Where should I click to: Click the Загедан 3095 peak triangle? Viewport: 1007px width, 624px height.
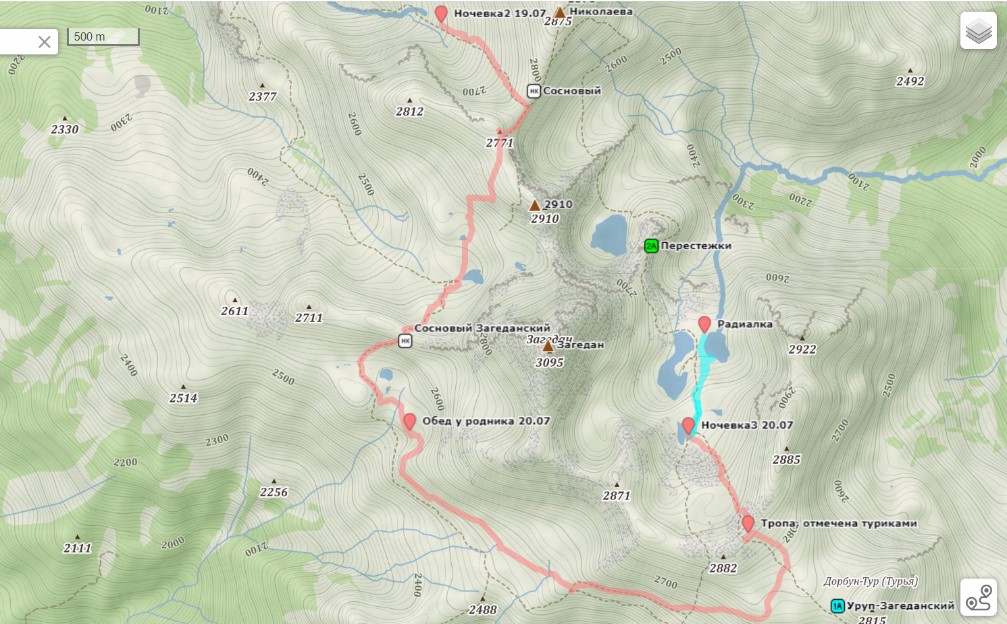point(548,347)
